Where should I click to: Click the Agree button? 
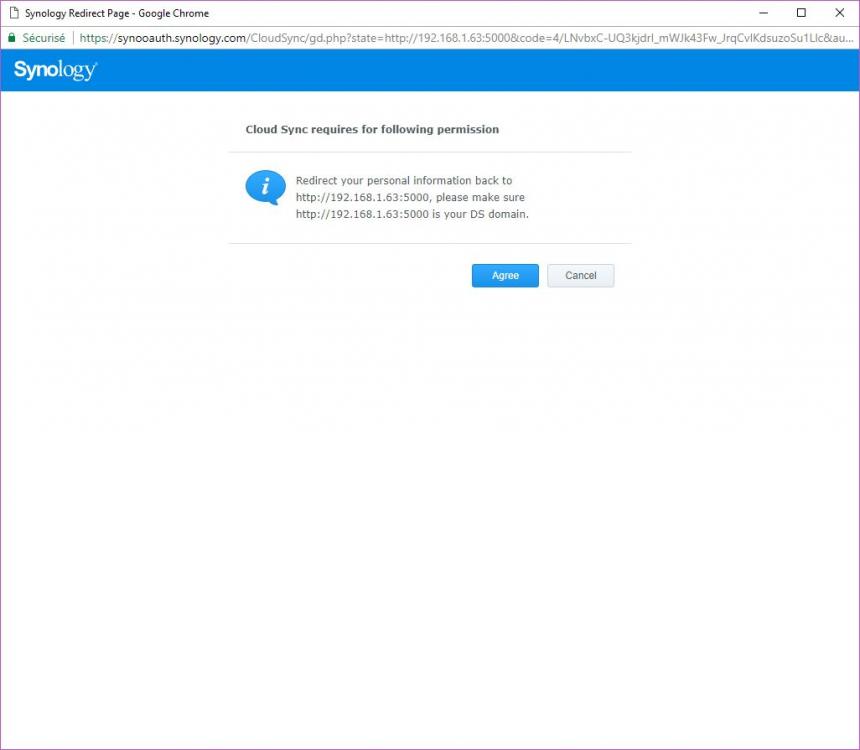click(x=505, y=275)
